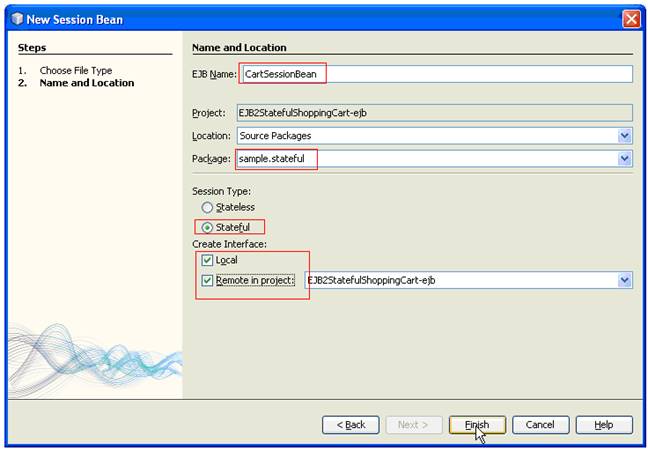Select the Stateless session type
The height and width of the screenshot is (451, 648).
pos(207,207)
